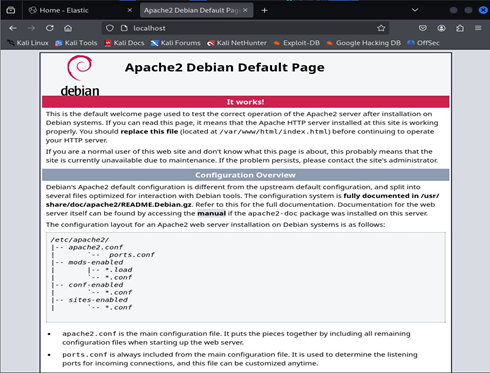Click the /etc/apache2/ line in code block
The height and width of the screenshot is (373, 490).
(80, 240)
